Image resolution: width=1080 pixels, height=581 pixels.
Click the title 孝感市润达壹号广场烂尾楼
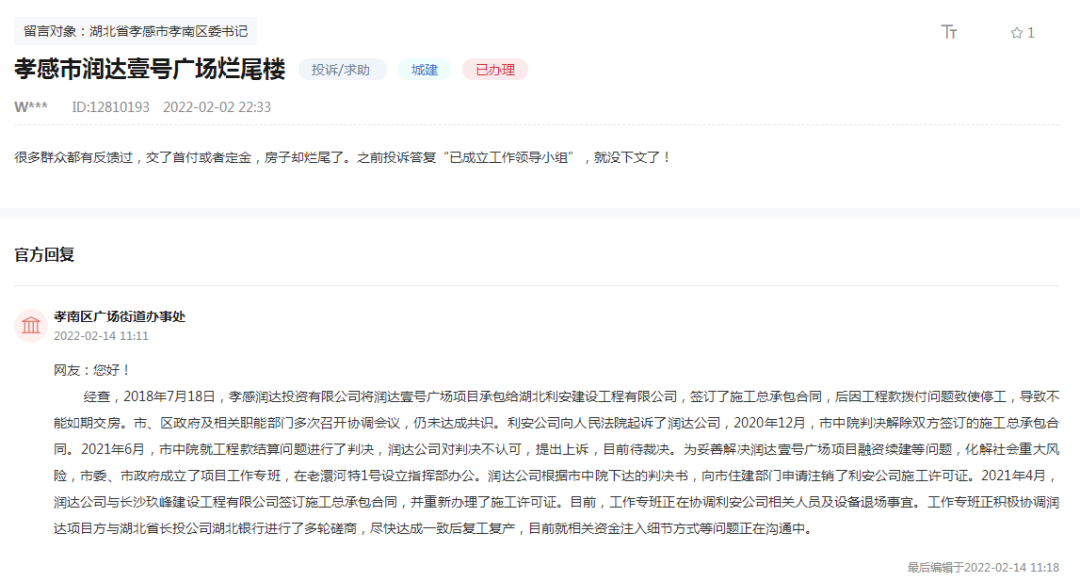[149, 69]
